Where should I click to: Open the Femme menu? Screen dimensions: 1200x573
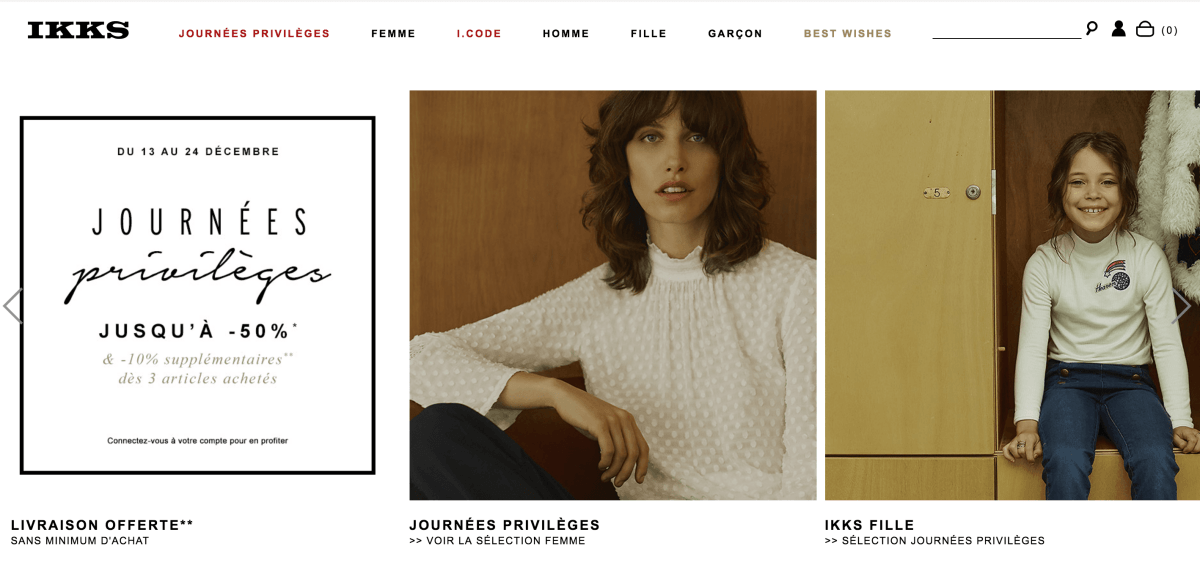(393, 33)
